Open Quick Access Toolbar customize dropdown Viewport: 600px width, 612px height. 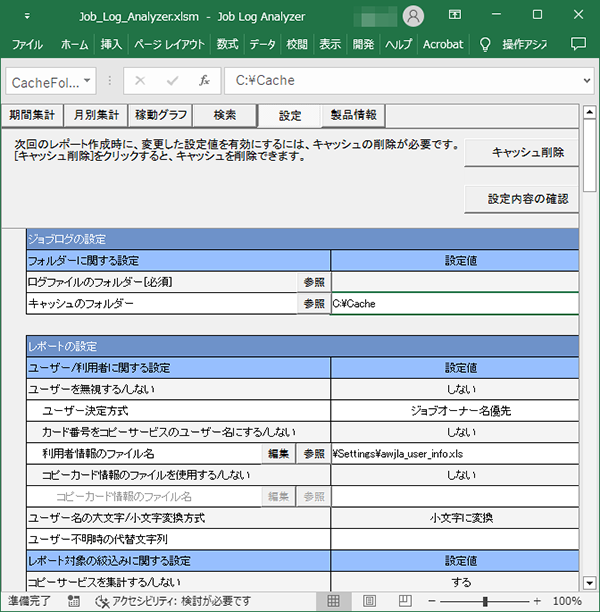[27, 16]
